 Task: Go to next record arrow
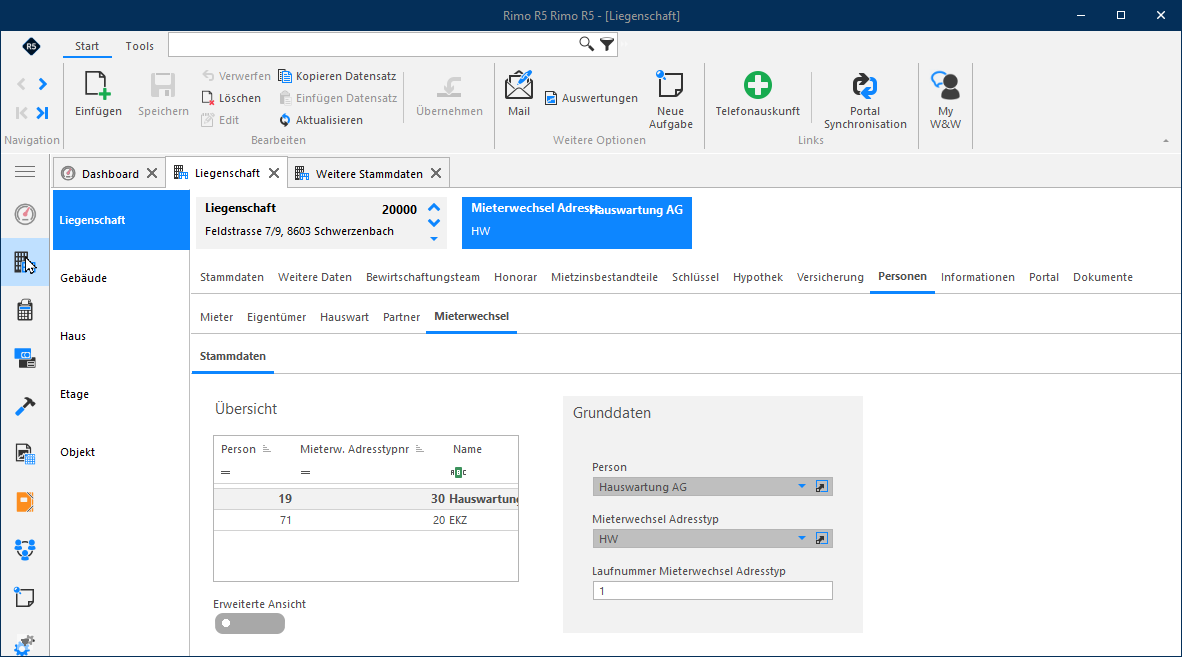43,84
